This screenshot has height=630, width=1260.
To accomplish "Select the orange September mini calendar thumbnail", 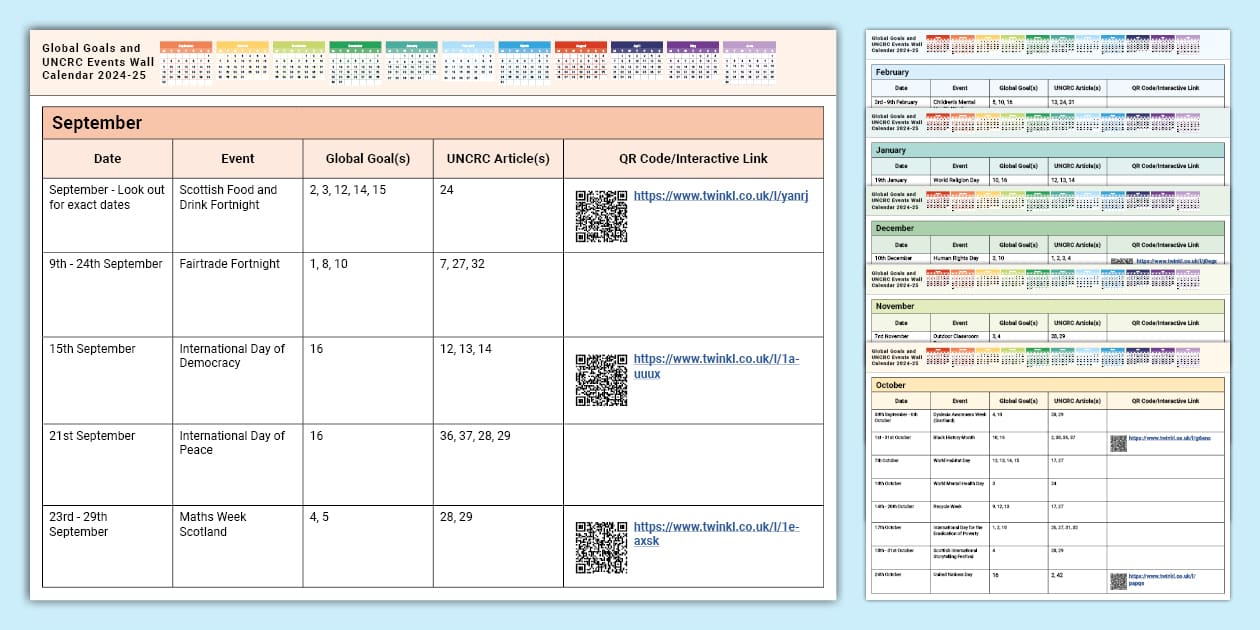I will [x=188, y=55].
